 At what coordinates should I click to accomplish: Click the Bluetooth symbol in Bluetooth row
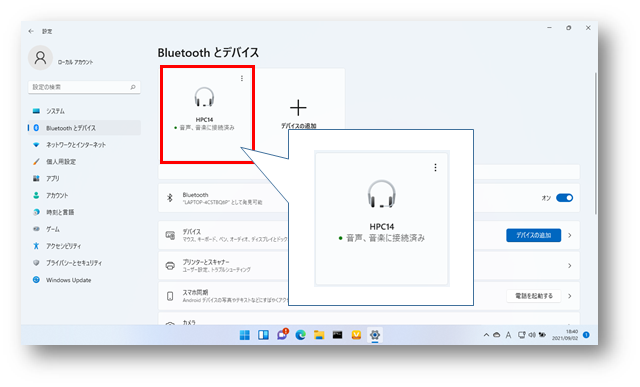[x=170, y=198]
